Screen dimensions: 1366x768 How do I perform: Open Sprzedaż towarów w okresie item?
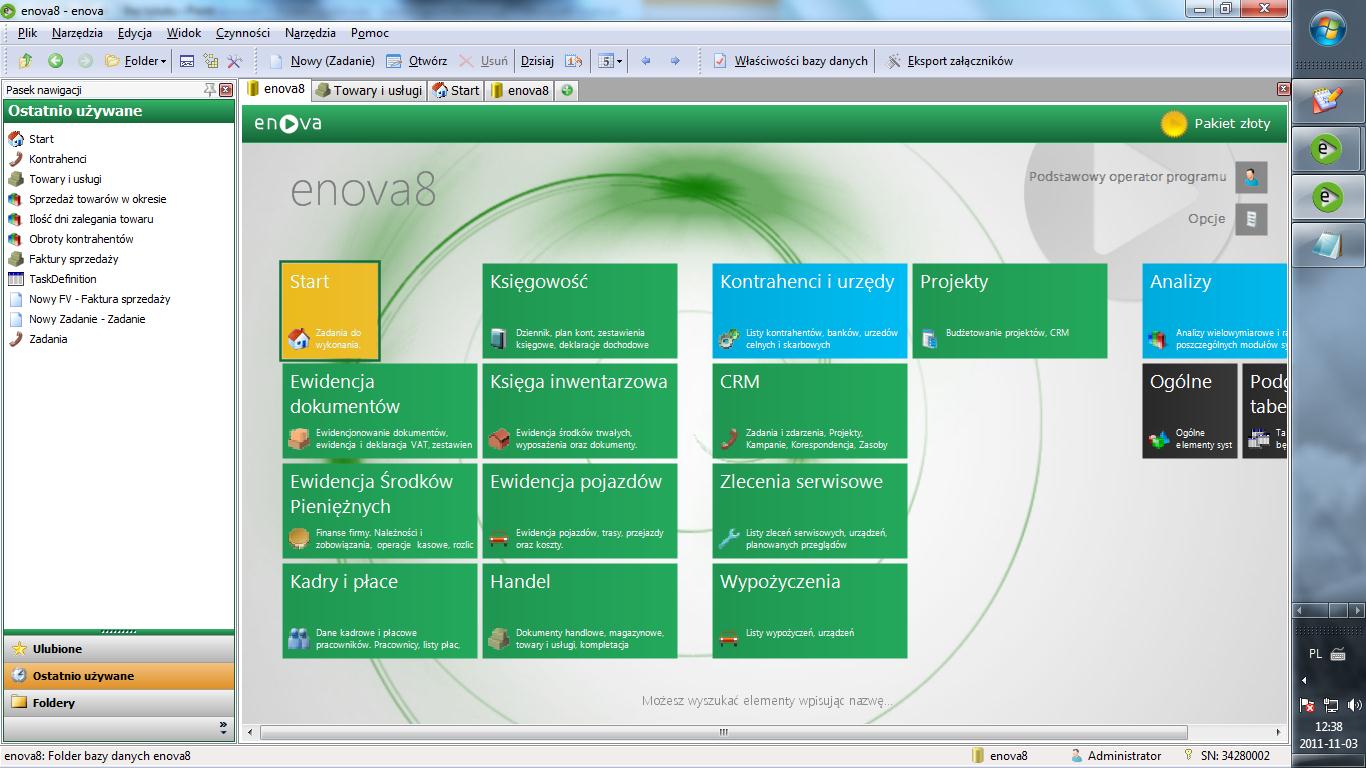click(97, 199)
